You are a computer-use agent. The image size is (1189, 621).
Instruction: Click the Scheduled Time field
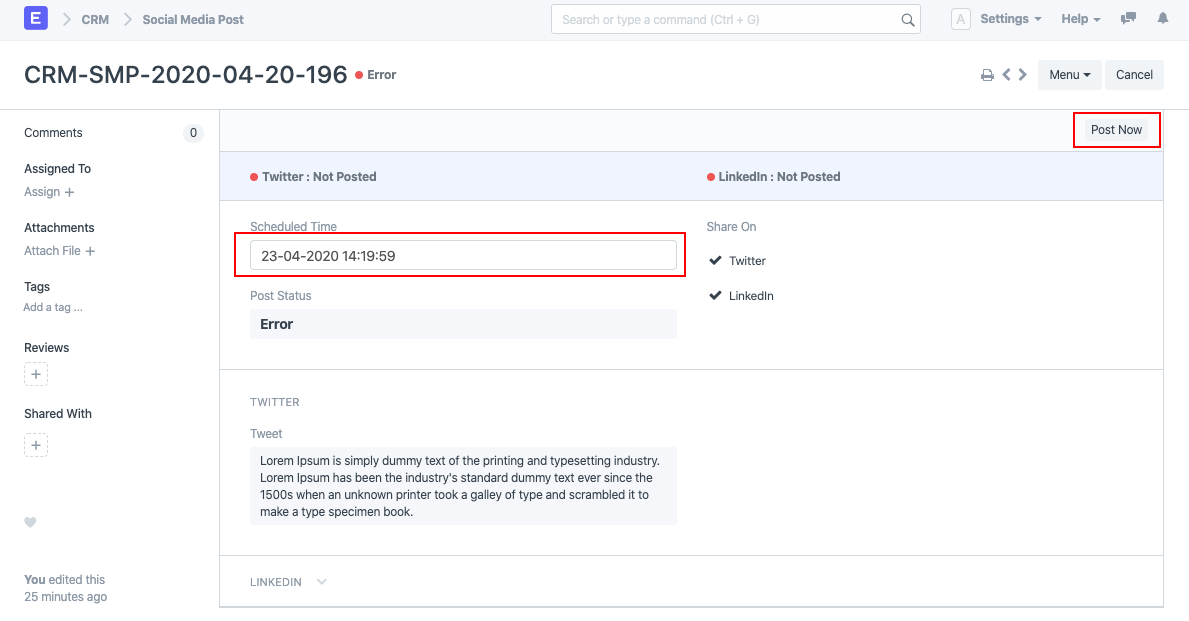click(x=463, y=256)
